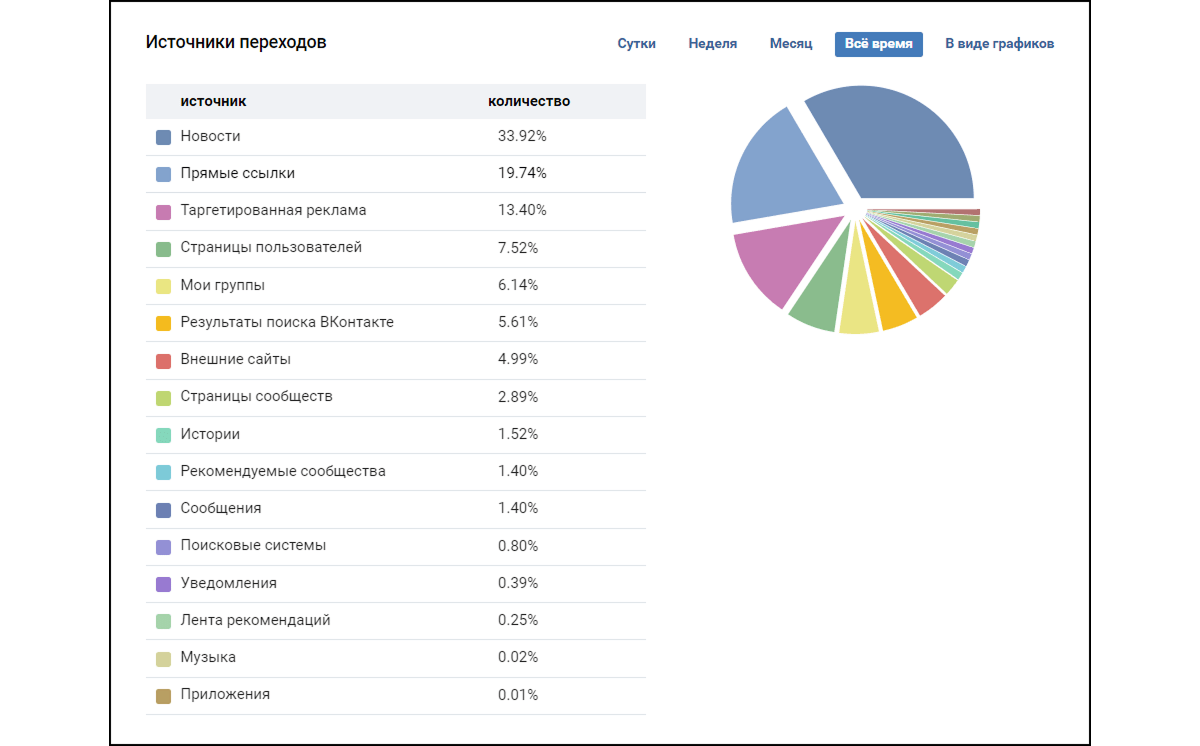Click the green Страницы пользователей swatch
The height and width of the screenshot is (746, 1200).
pos(164,249)
